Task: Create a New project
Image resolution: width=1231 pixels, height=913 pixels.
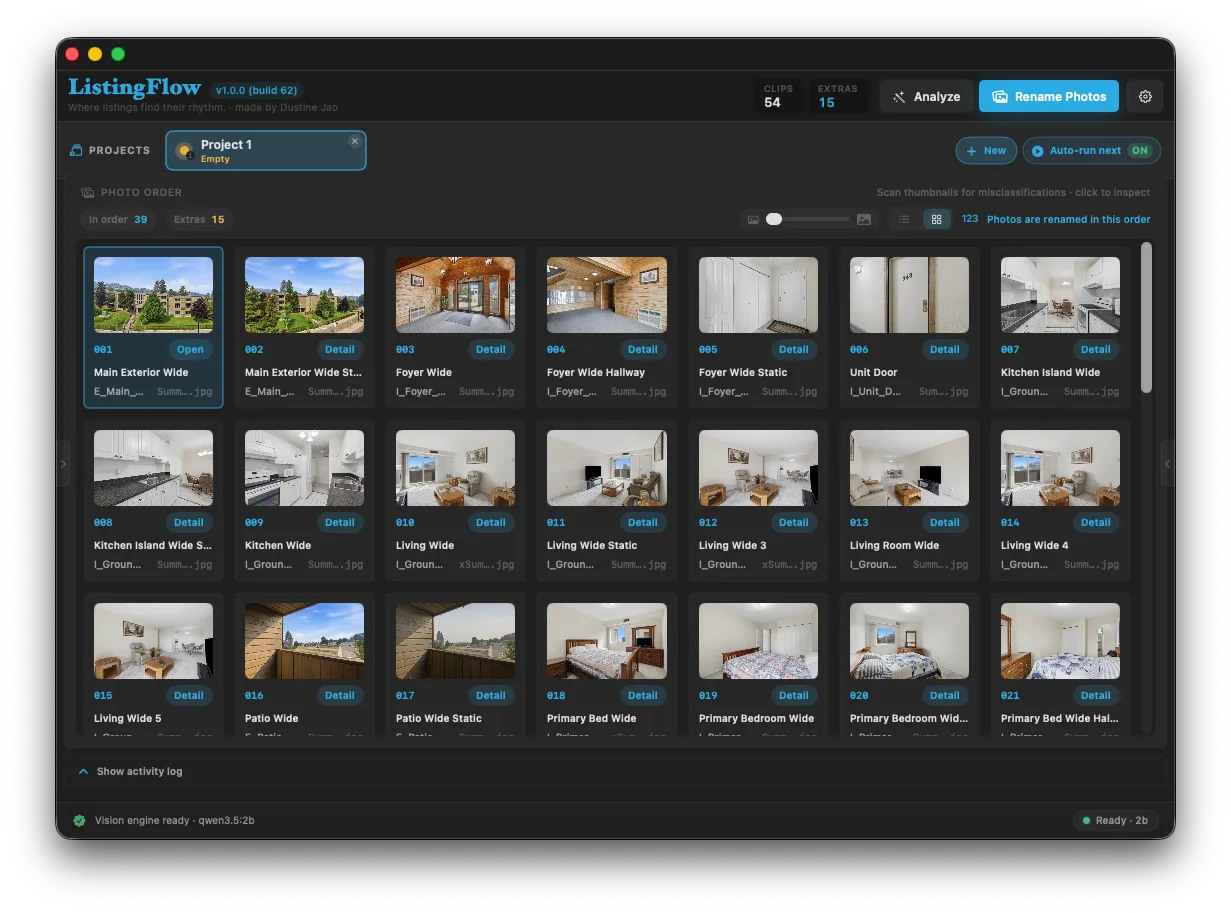Action: [986, 151]
